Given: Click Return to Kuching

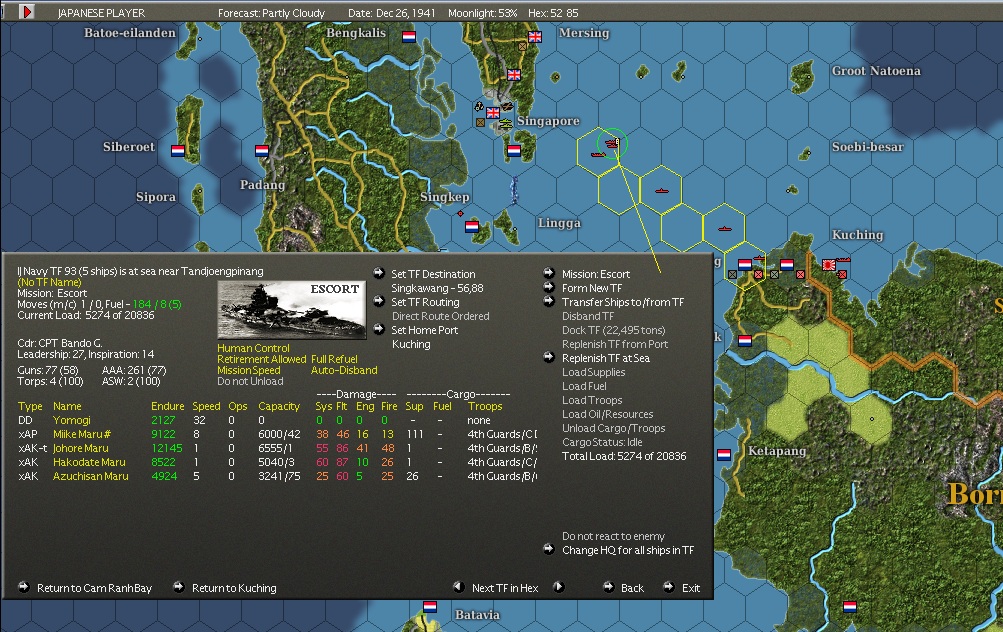Looking at the screenshot, I should (x=234, y=588).
